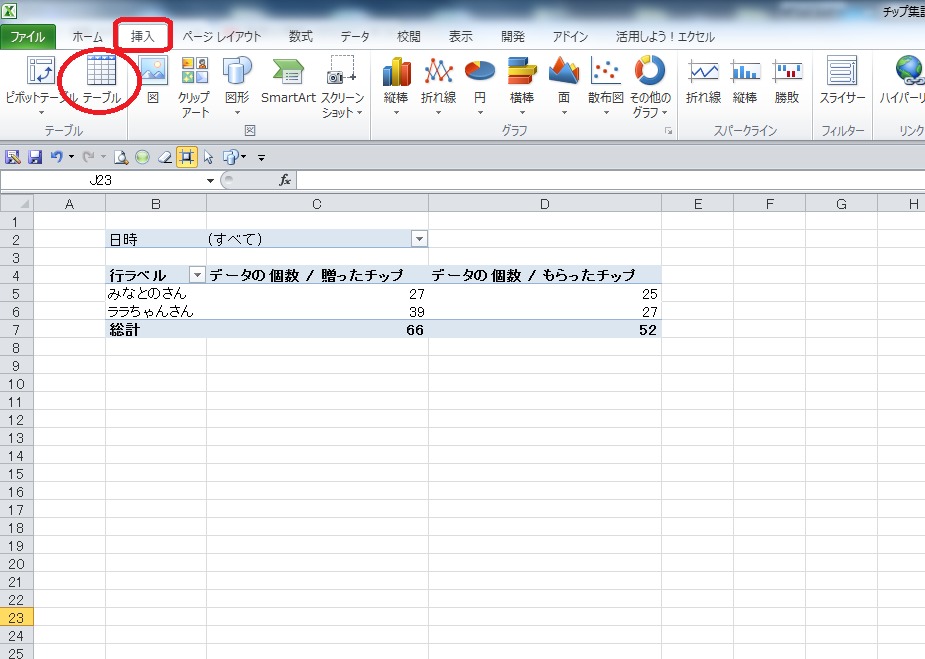Screen dimensions: 925x659
Task: Add a slicer (スライサー)
Action: (x=842, y=80)
